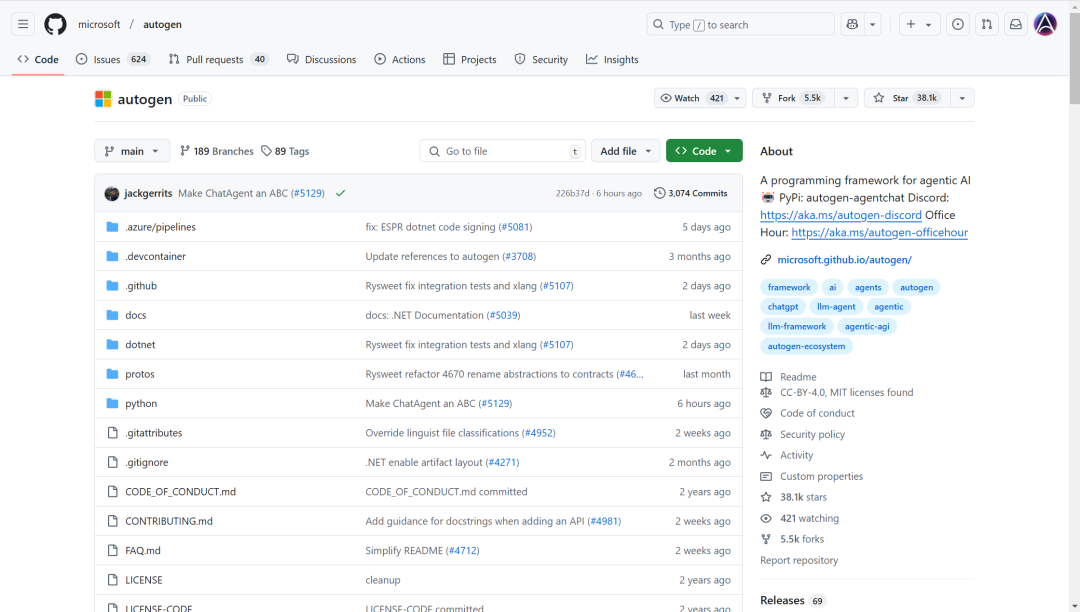This screenshot has width=1080, height=612.
Task: Open the main branch selector dropdown
Action: point(132,151)
